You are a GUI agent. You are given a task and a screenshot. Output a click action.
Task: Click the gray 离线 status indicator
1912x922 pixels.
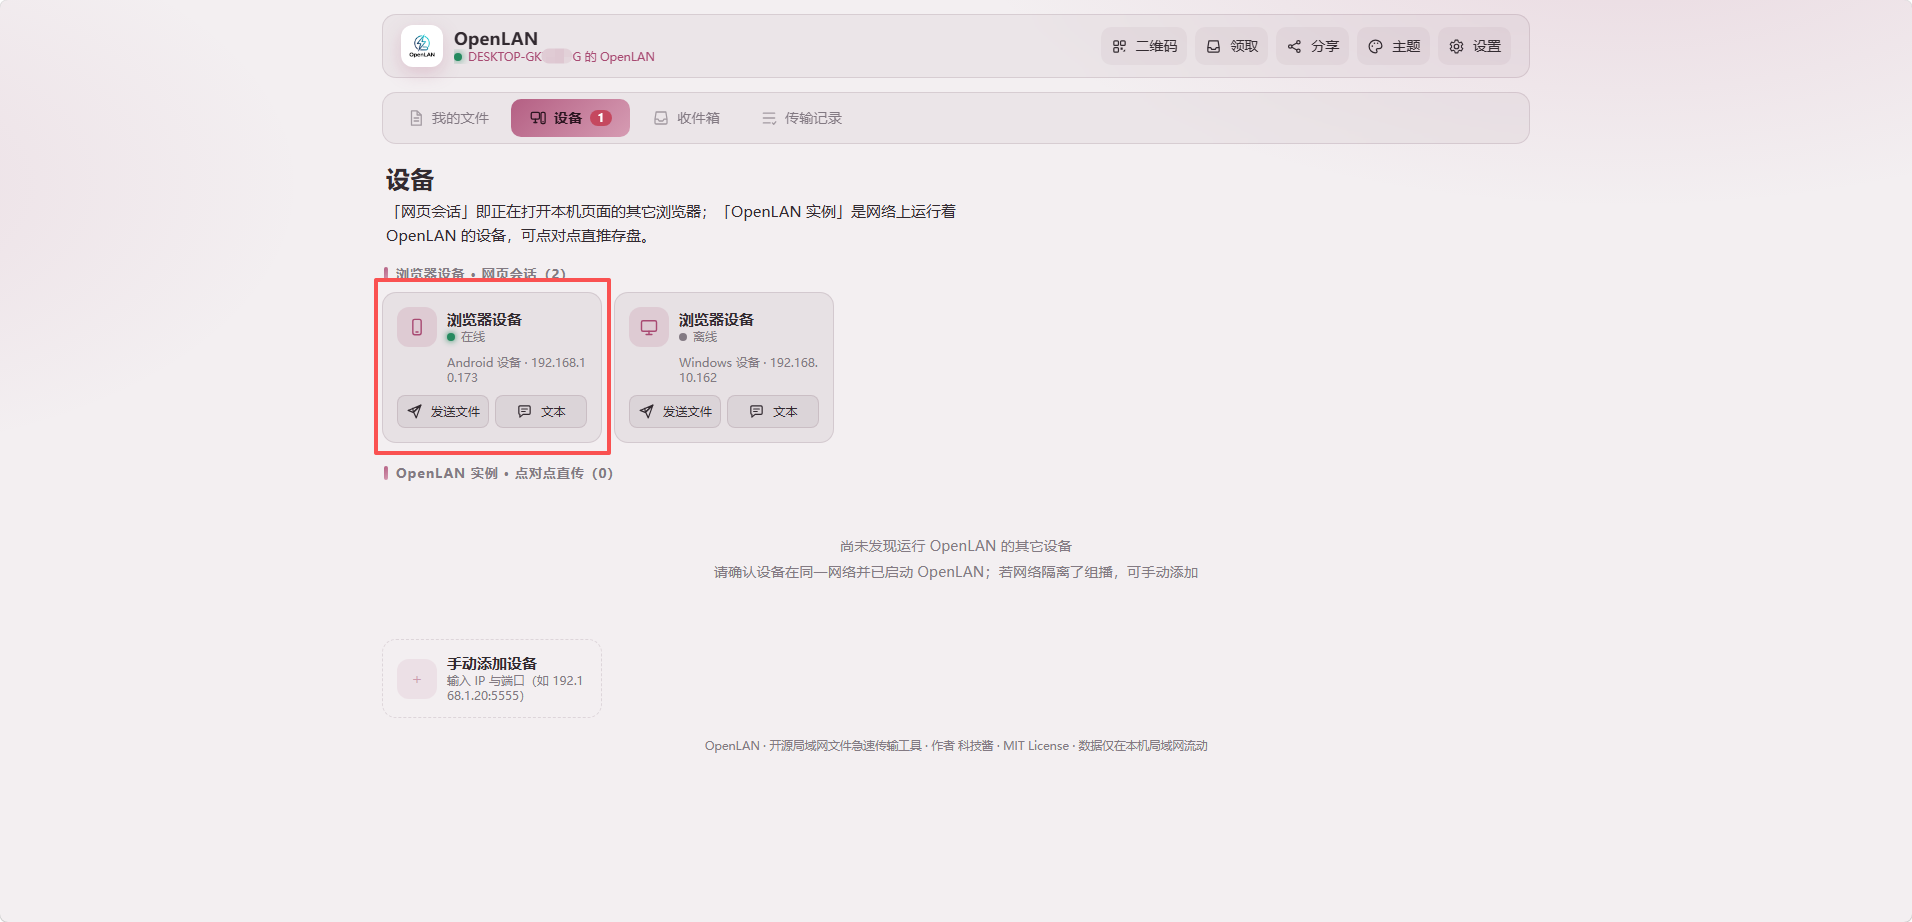(683, 337)
